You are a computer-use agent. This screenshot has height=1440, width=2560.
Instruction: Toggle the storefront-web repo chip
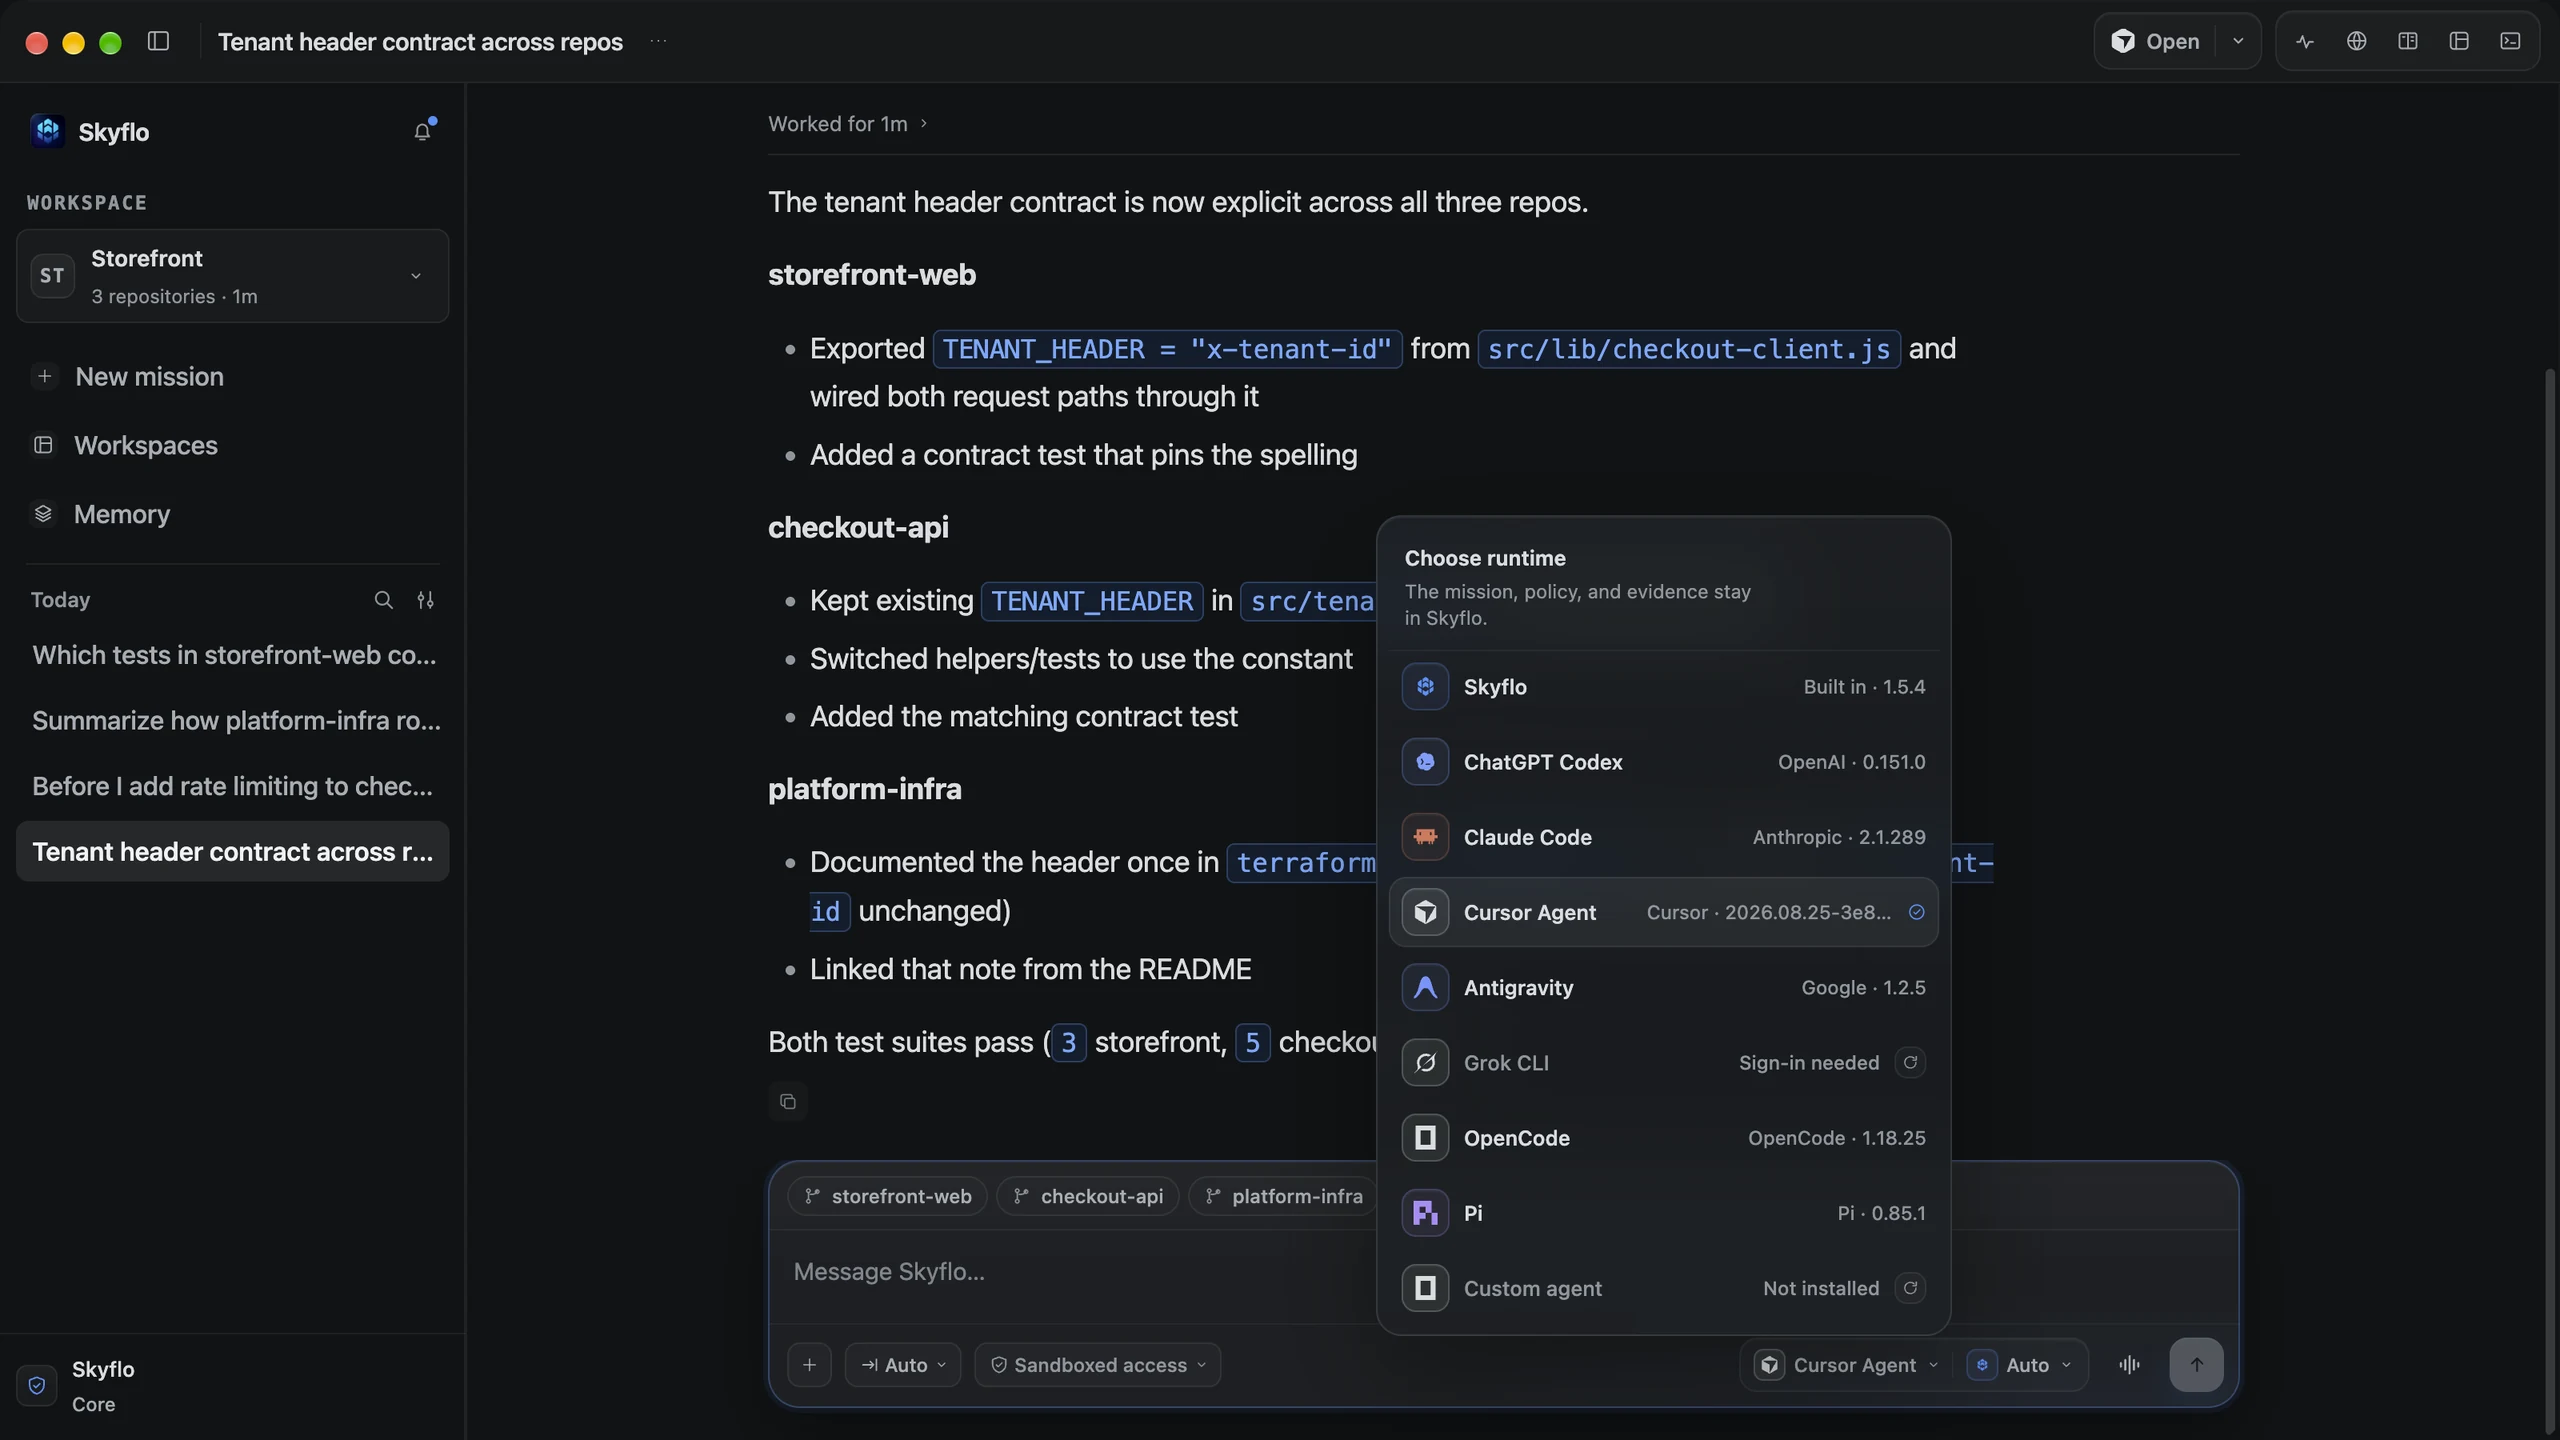(887, 1196)
